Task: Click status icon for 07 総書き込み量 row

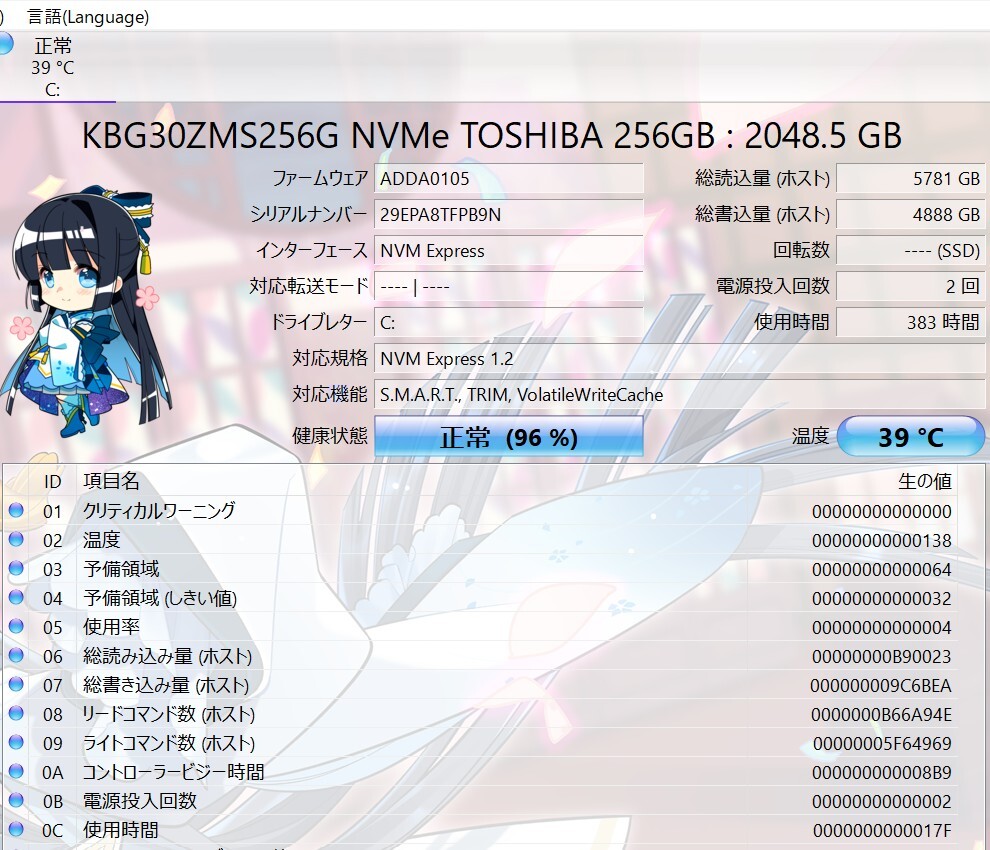Action: point(16,685)
